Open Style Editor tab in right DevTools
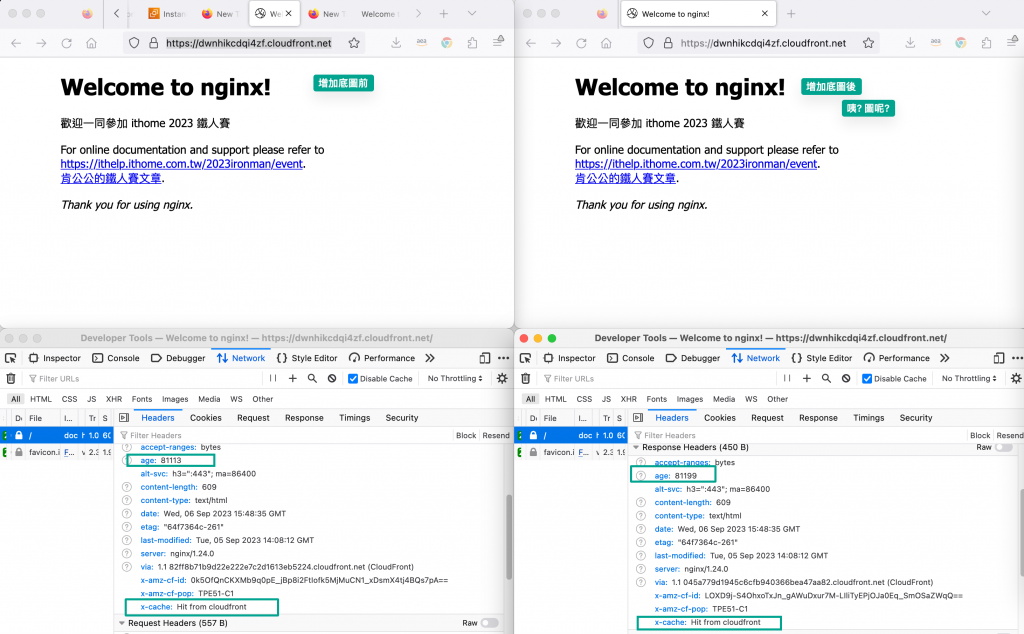The image size is (1024, 634). 822,358
